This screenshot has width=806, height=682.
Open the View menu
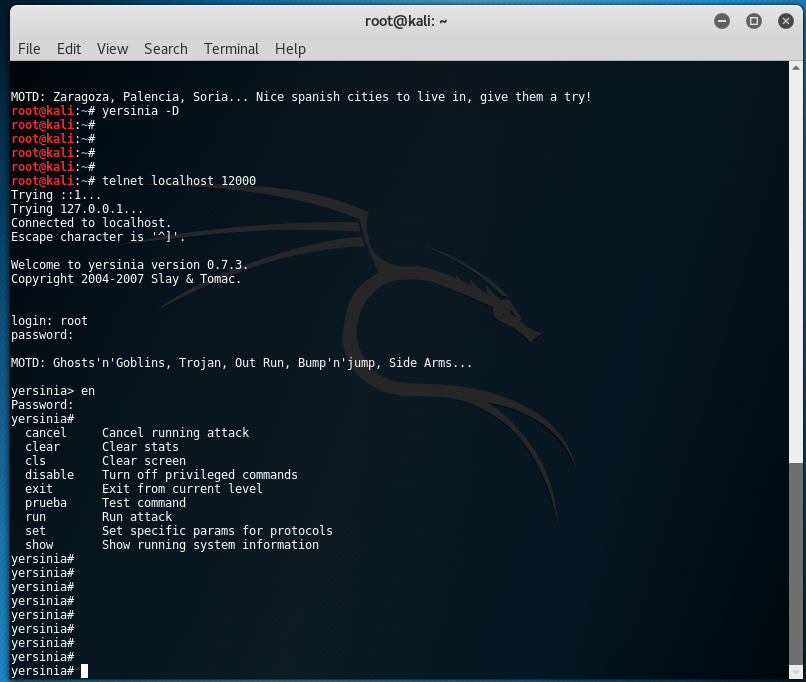(112, 49)
